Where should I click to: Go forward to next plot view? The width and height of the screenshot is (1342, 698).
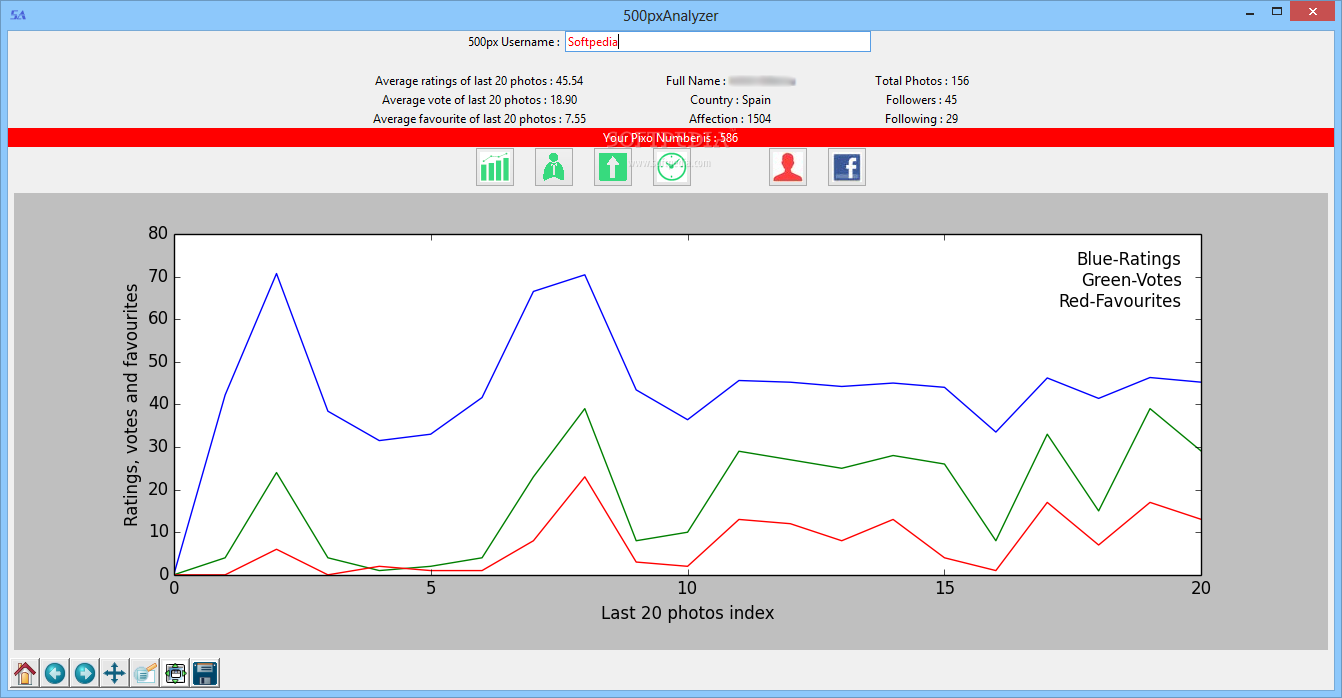click(85, 673)
